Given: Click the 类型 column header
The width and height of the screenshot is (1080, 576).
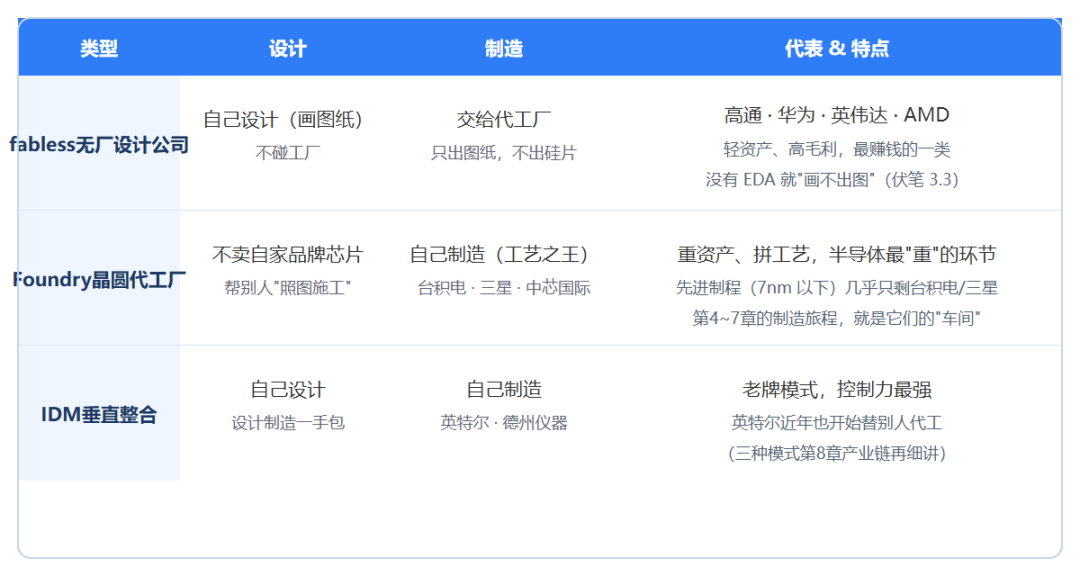Looking at the screenshot, I should [x=98, y=48].
